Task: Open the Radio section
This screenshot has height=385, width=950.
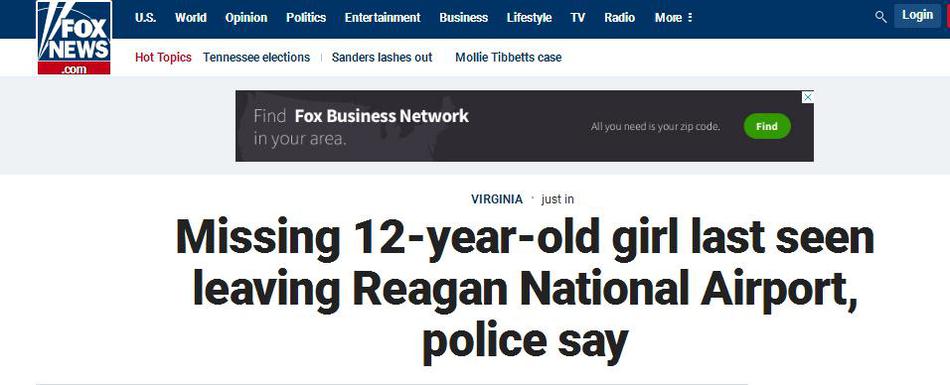Action: pos(619,18)
